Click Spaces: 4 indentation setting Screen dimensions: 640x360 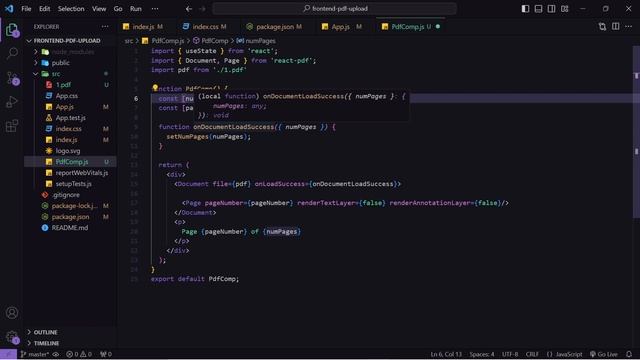(x=482, y=354)
